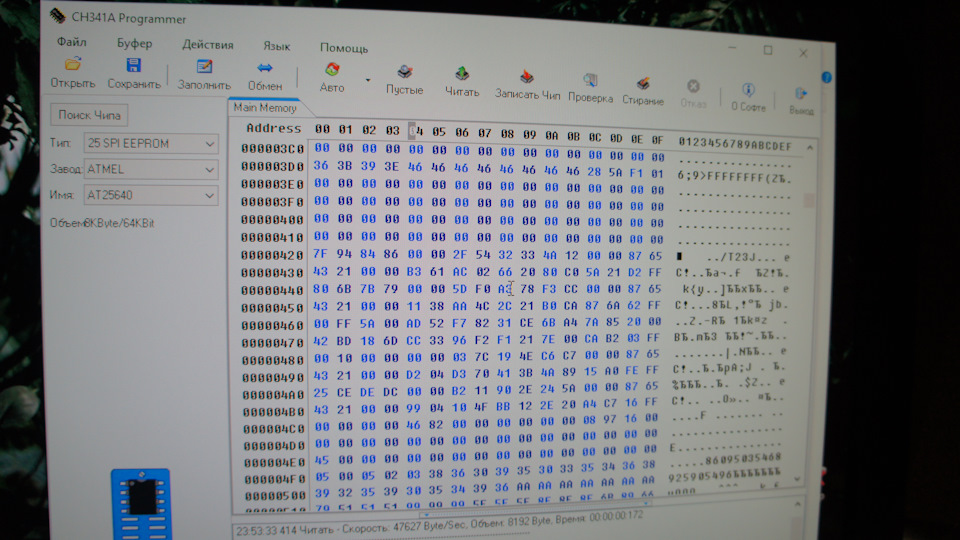The image size is (960, 540).
Task: Click the status log line with Читать
Action: point(440,524)
